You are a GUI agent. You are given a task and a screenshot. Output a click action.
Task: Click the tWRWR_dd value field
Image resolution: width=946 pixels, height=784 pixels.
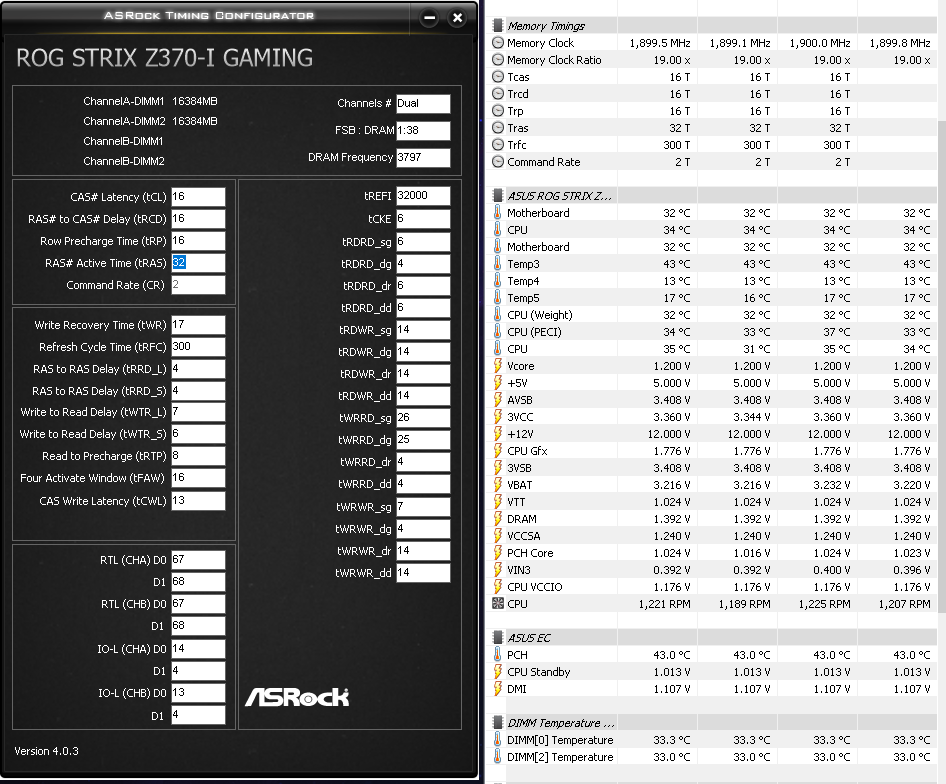pos(423,573)
